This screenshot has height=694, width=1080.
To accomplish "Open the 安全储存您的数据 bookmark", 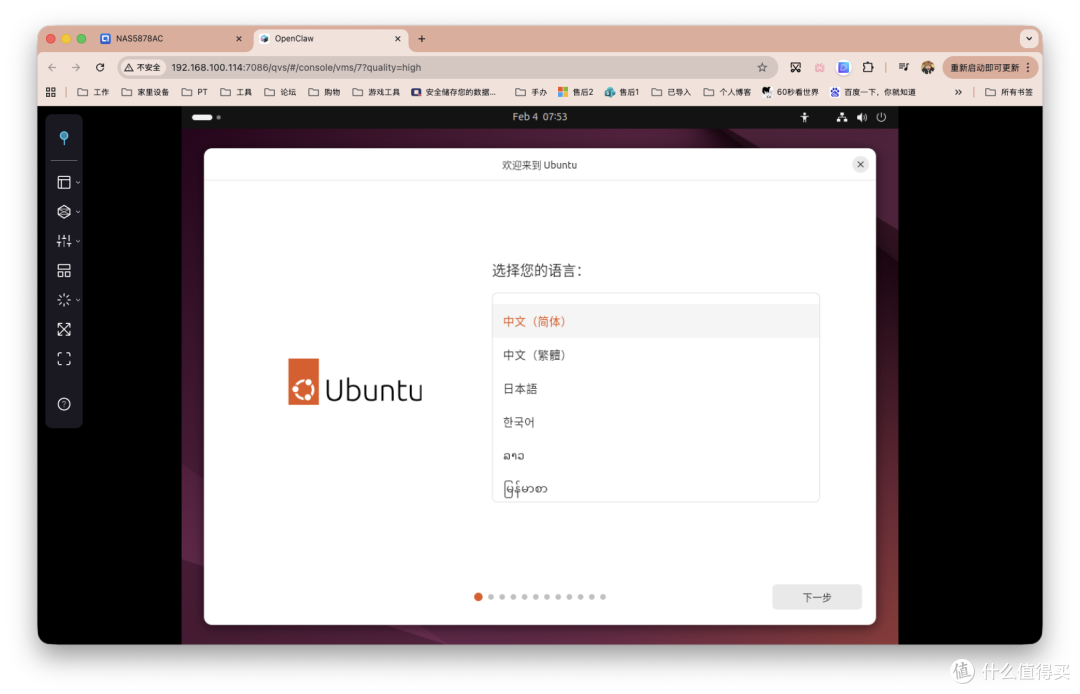I will coord(453,92).
